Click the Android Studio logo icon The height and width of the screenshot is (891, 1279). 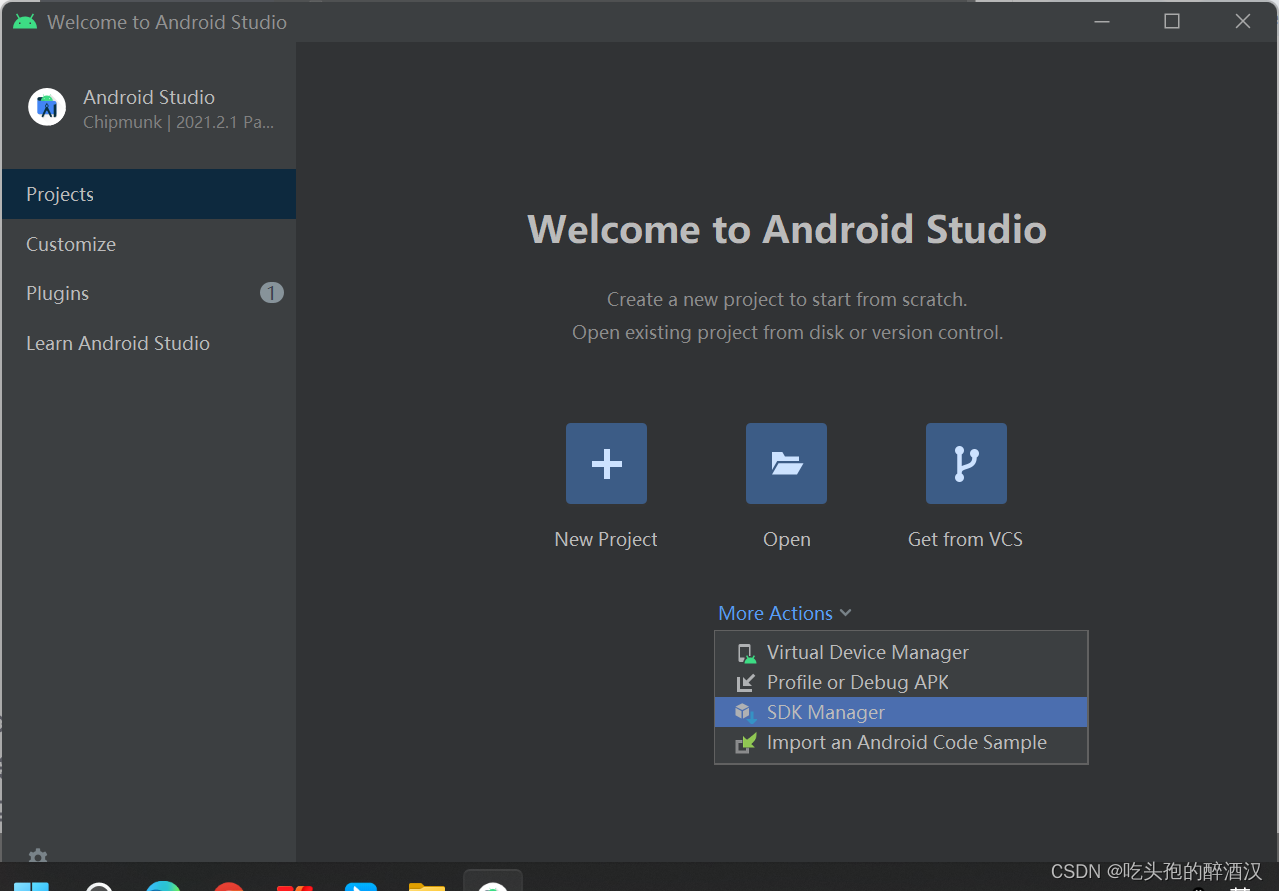[x=46, y=107]
